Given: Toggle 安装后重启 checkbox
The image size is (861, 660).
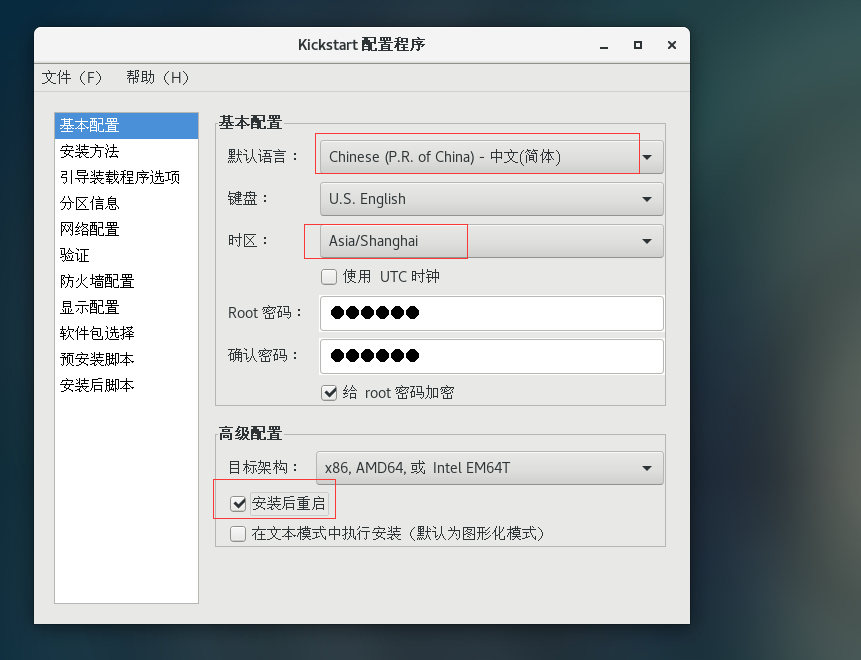Looking at the screenshot, I should coord(238,504).
